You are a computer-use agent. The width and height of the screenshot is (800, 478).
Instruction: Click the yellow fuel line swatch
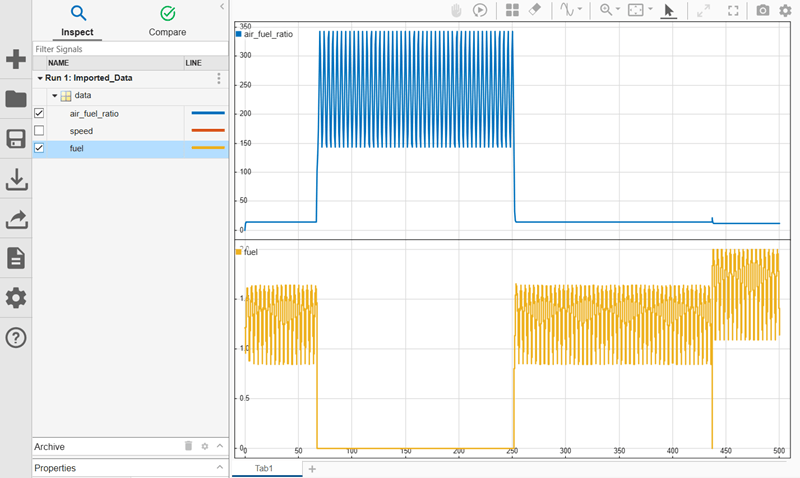[x=208, y=148]
